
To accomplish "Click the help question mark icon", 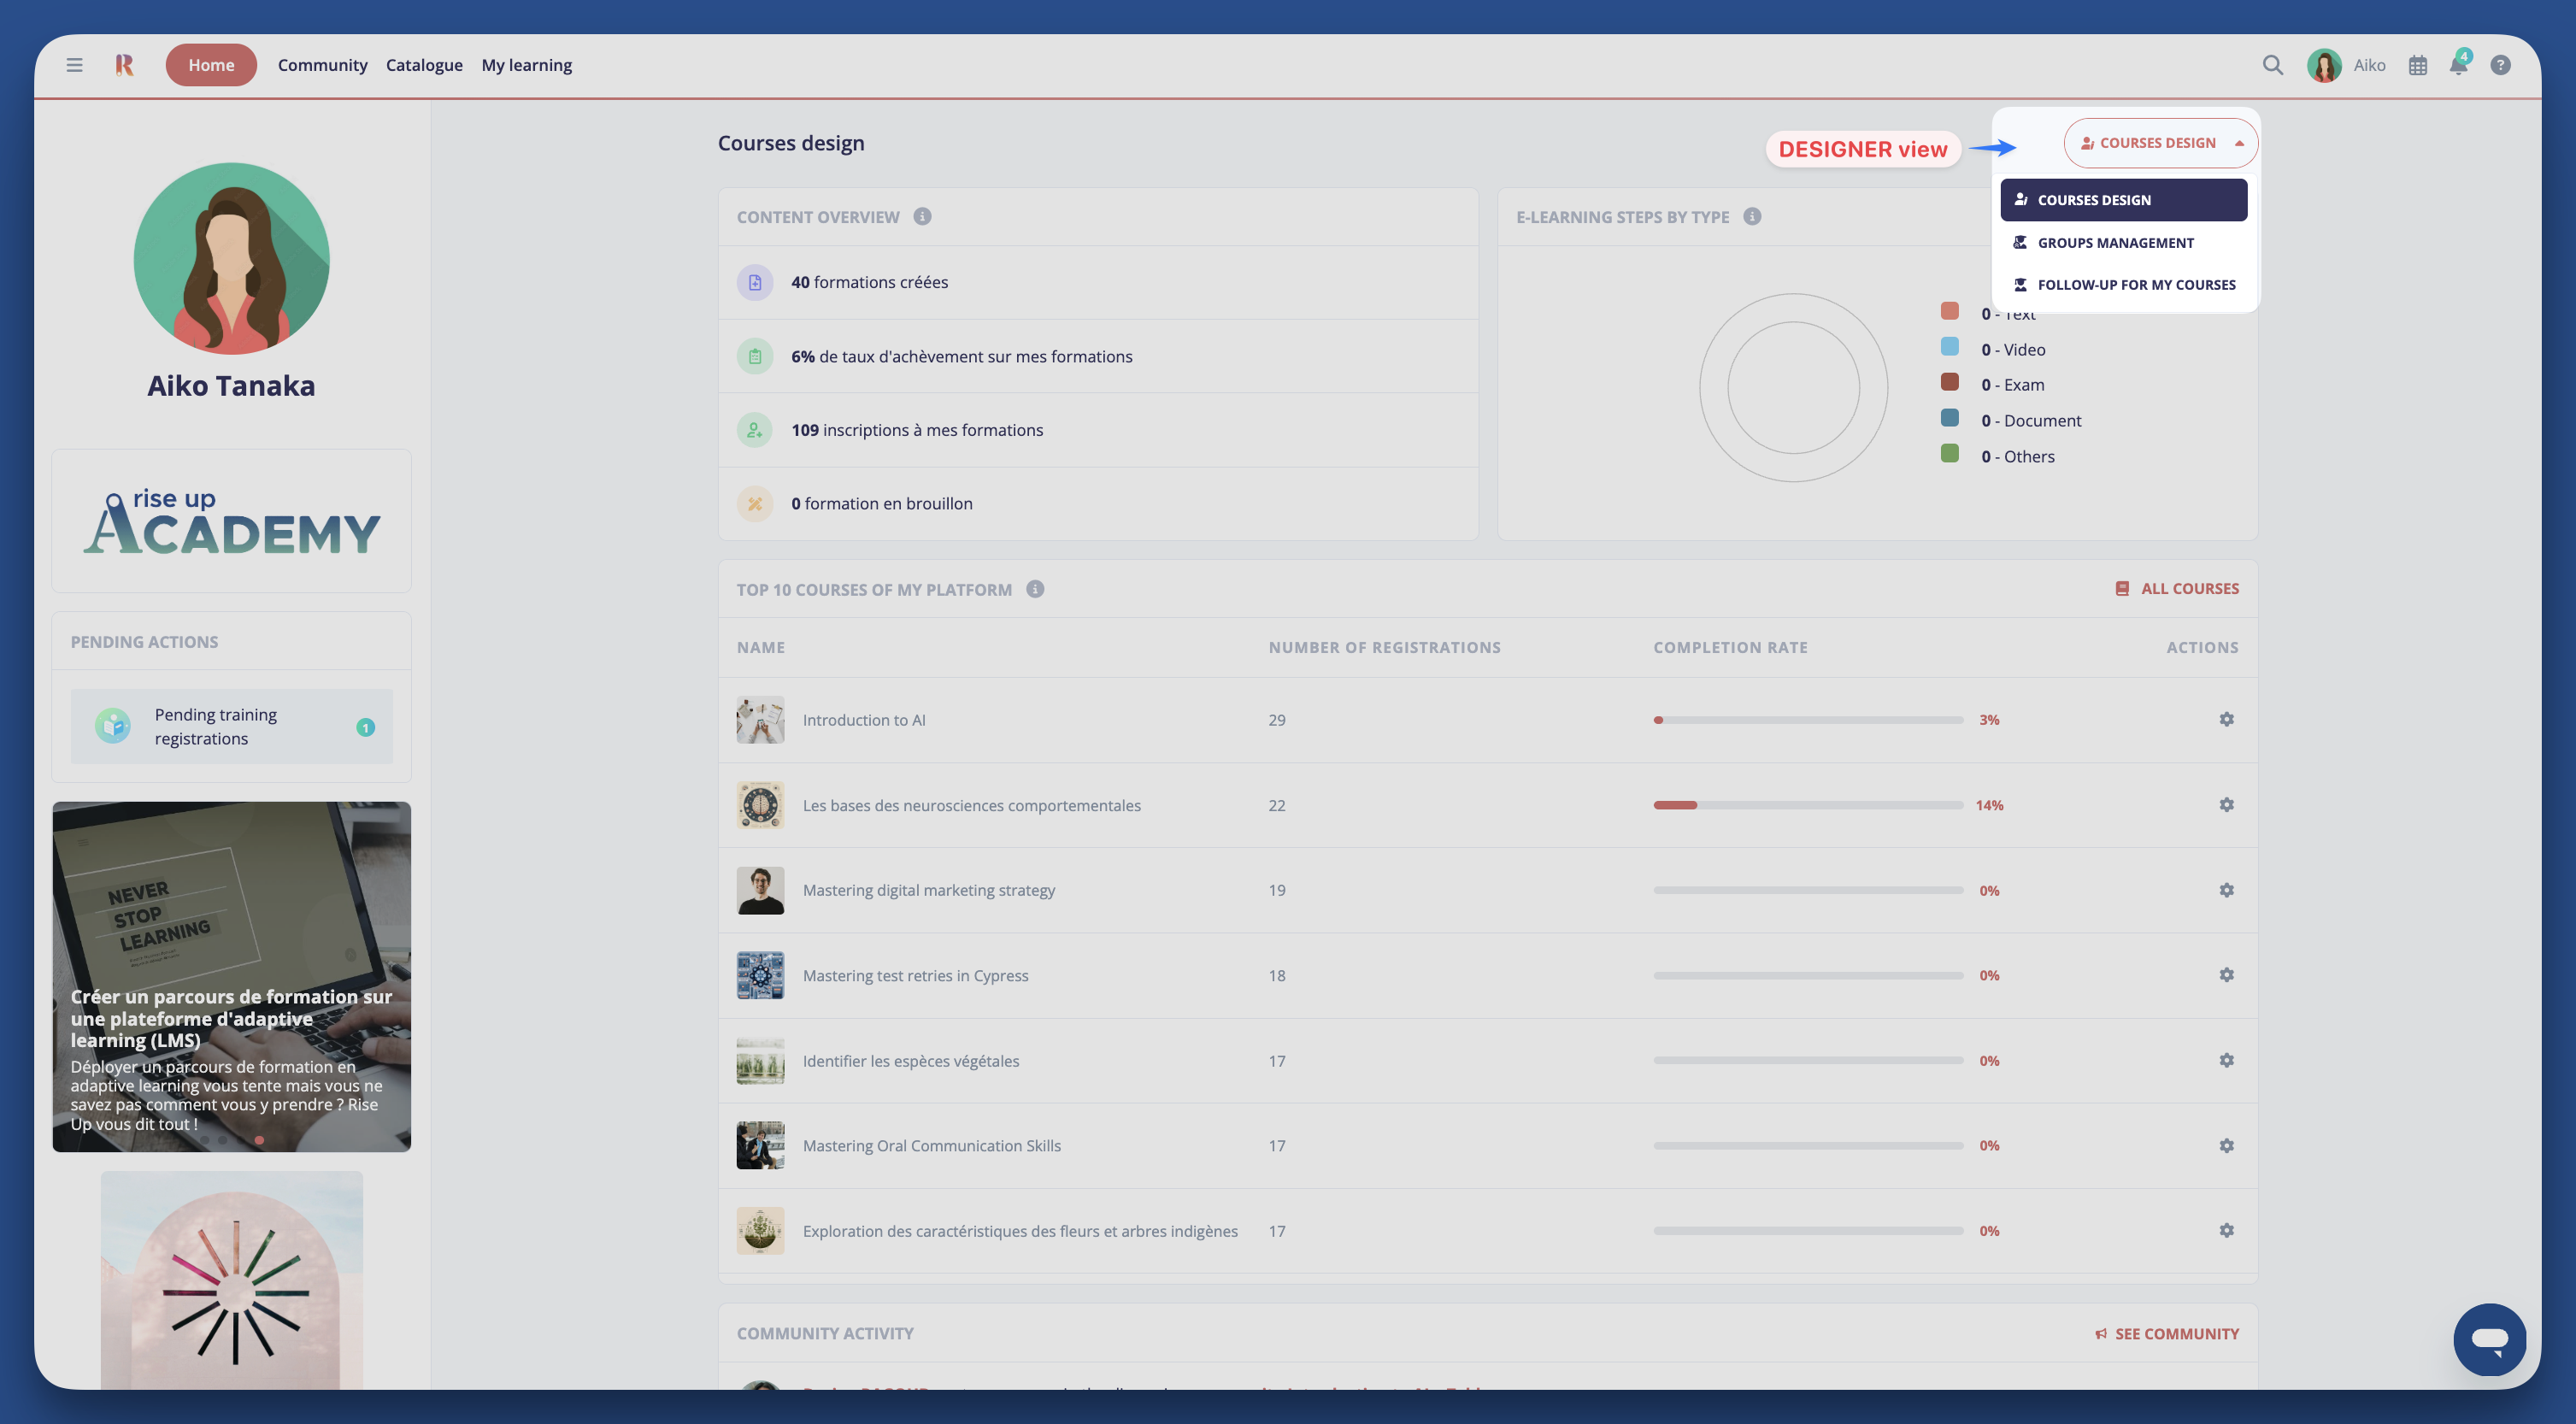I will tap(2500, 65).
